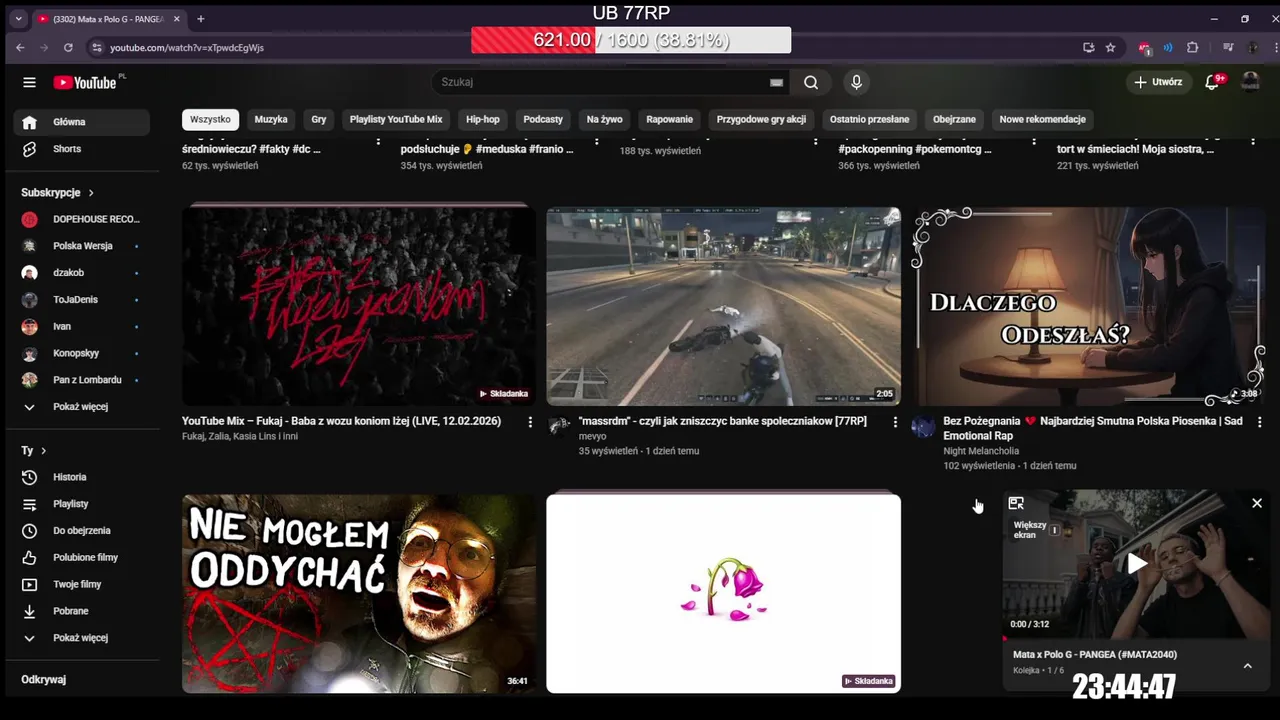Open the Ty section chevron

pos(44,451)
